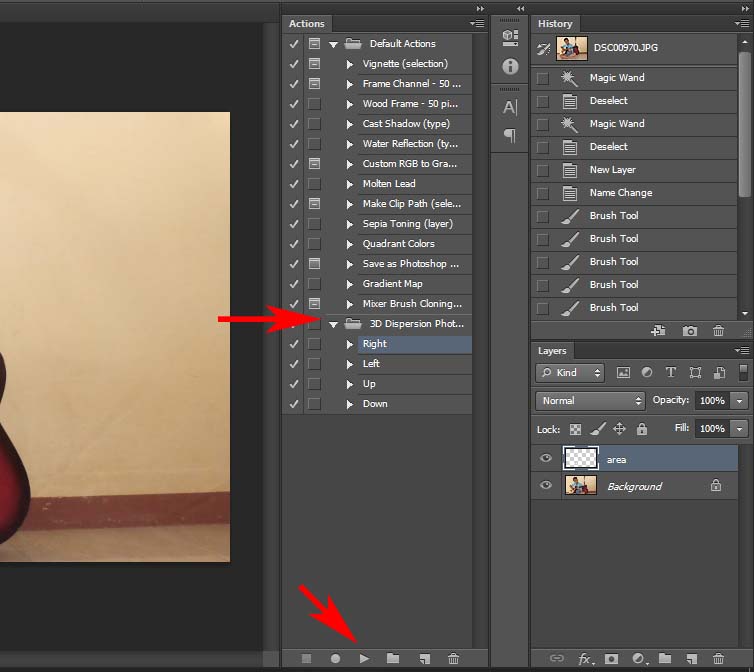Click the Begin recording circle in Actions panel

pyautogui.click(x=335, y=658)
